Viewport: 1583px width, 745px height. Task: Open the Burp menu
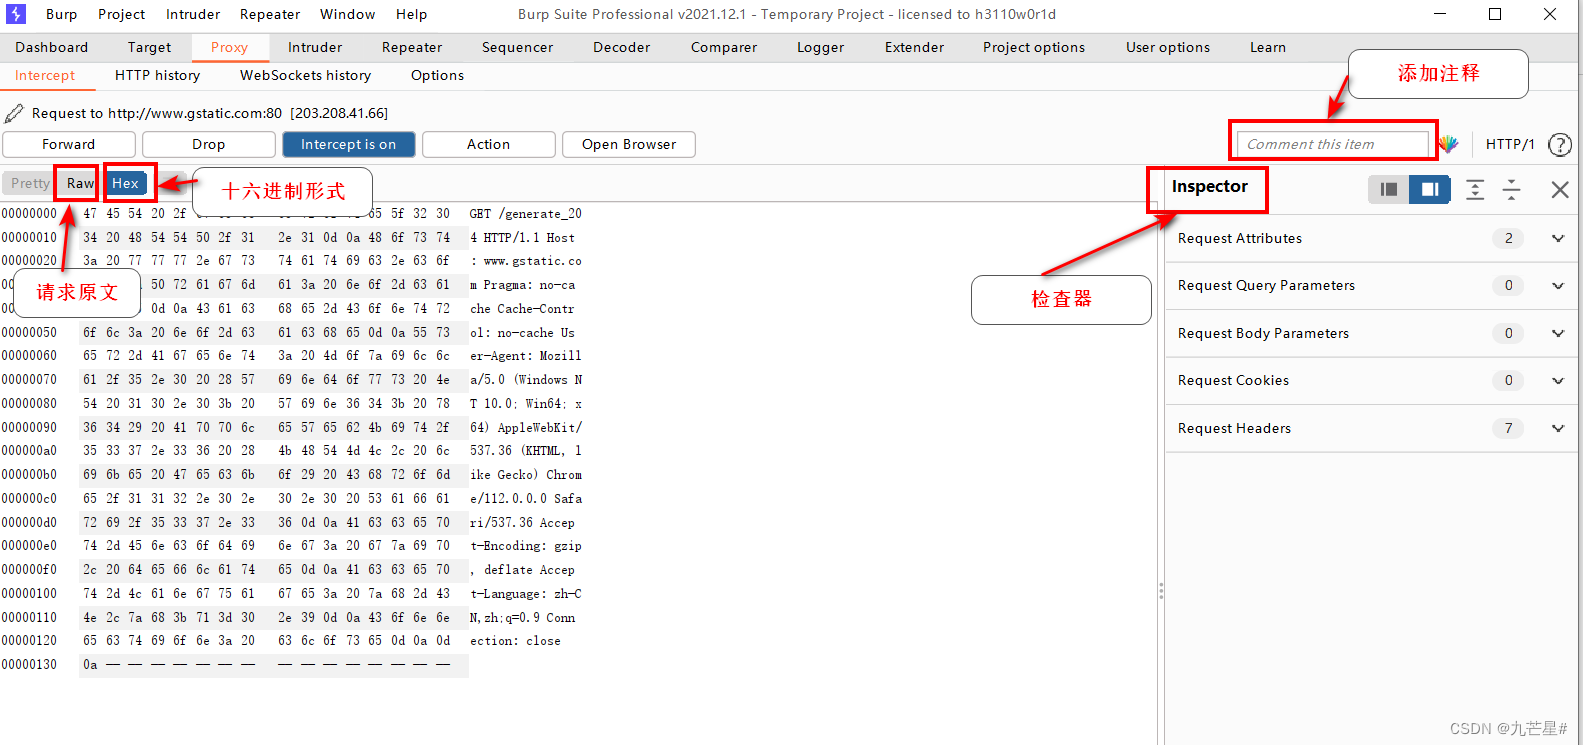point(61,14)
